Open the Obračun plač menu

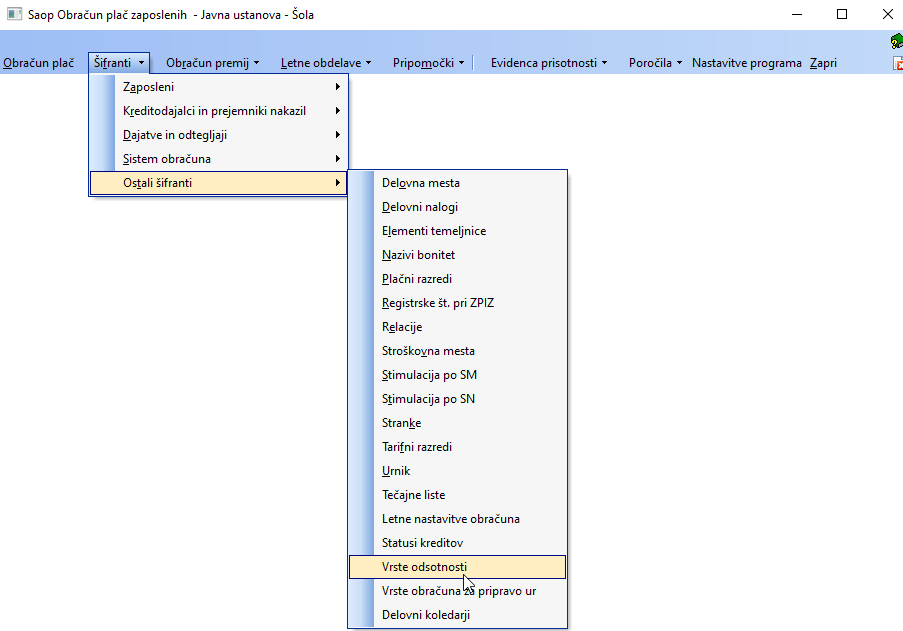pos(39,63)
